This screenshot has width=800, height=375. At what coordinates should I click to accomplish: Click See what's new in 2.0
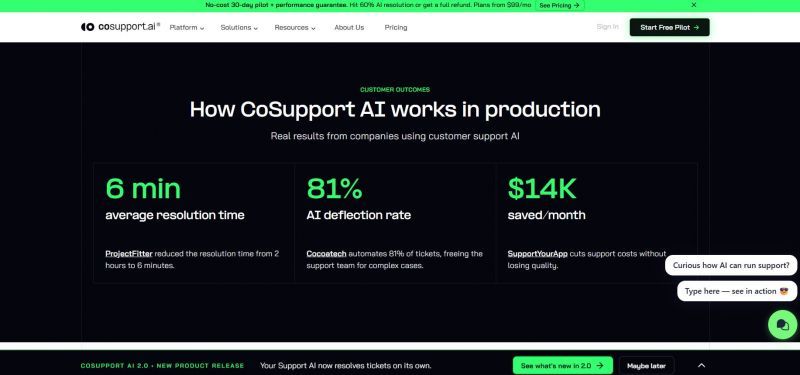click(x=562, y=365)
